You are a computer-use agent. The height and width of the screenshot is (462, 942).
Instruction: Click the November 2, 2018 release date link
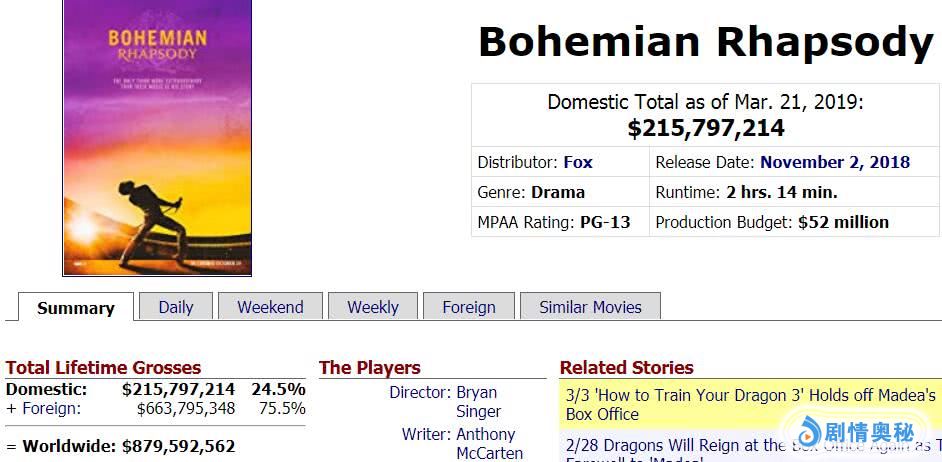click(x=835, y=162)
